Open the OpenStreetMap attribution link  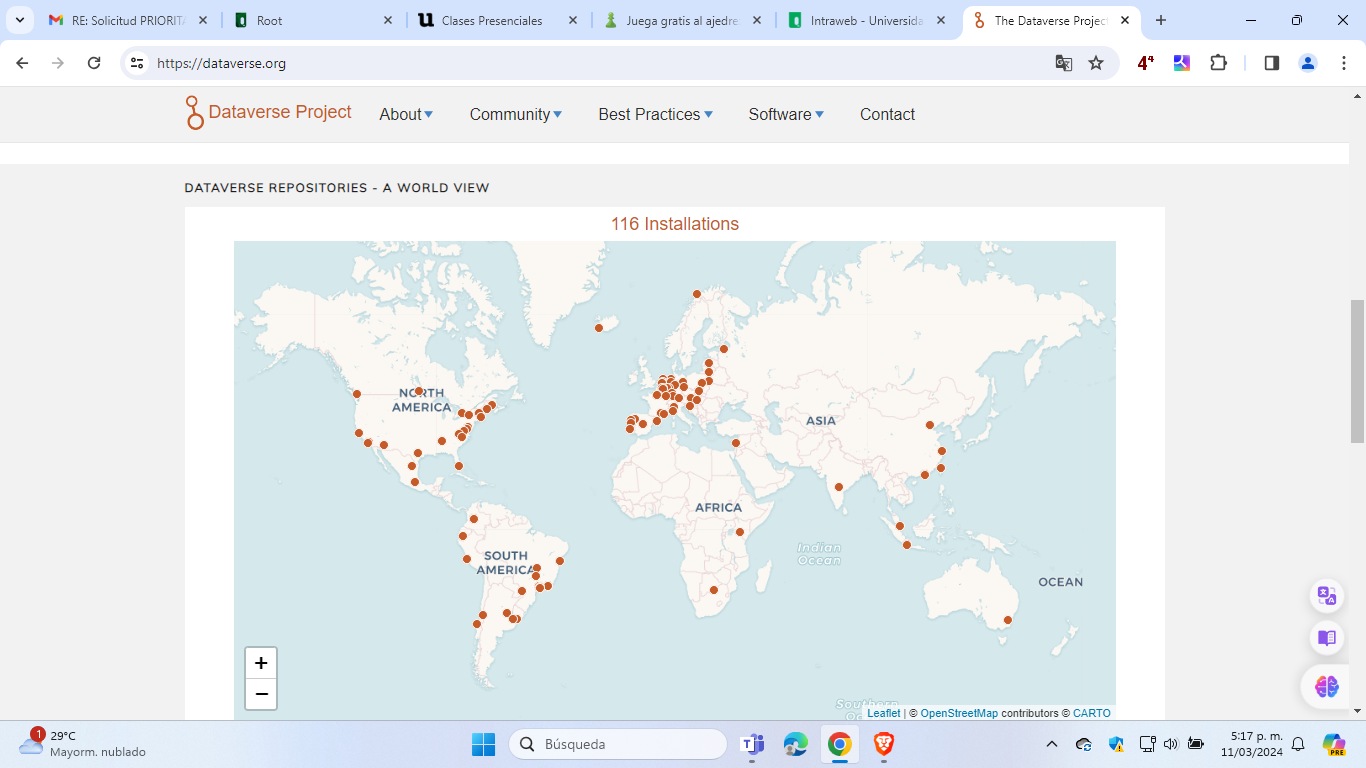[959, 713]
